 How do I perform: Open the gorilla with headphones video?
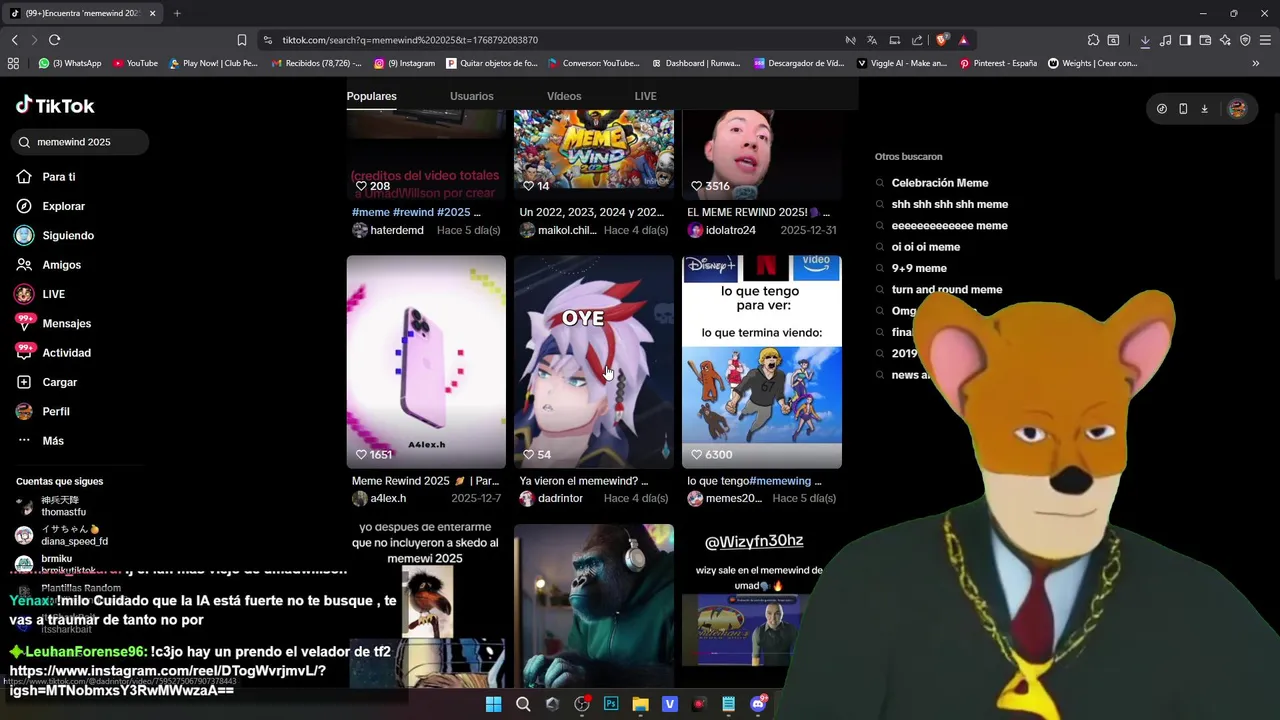coord(594,606)
